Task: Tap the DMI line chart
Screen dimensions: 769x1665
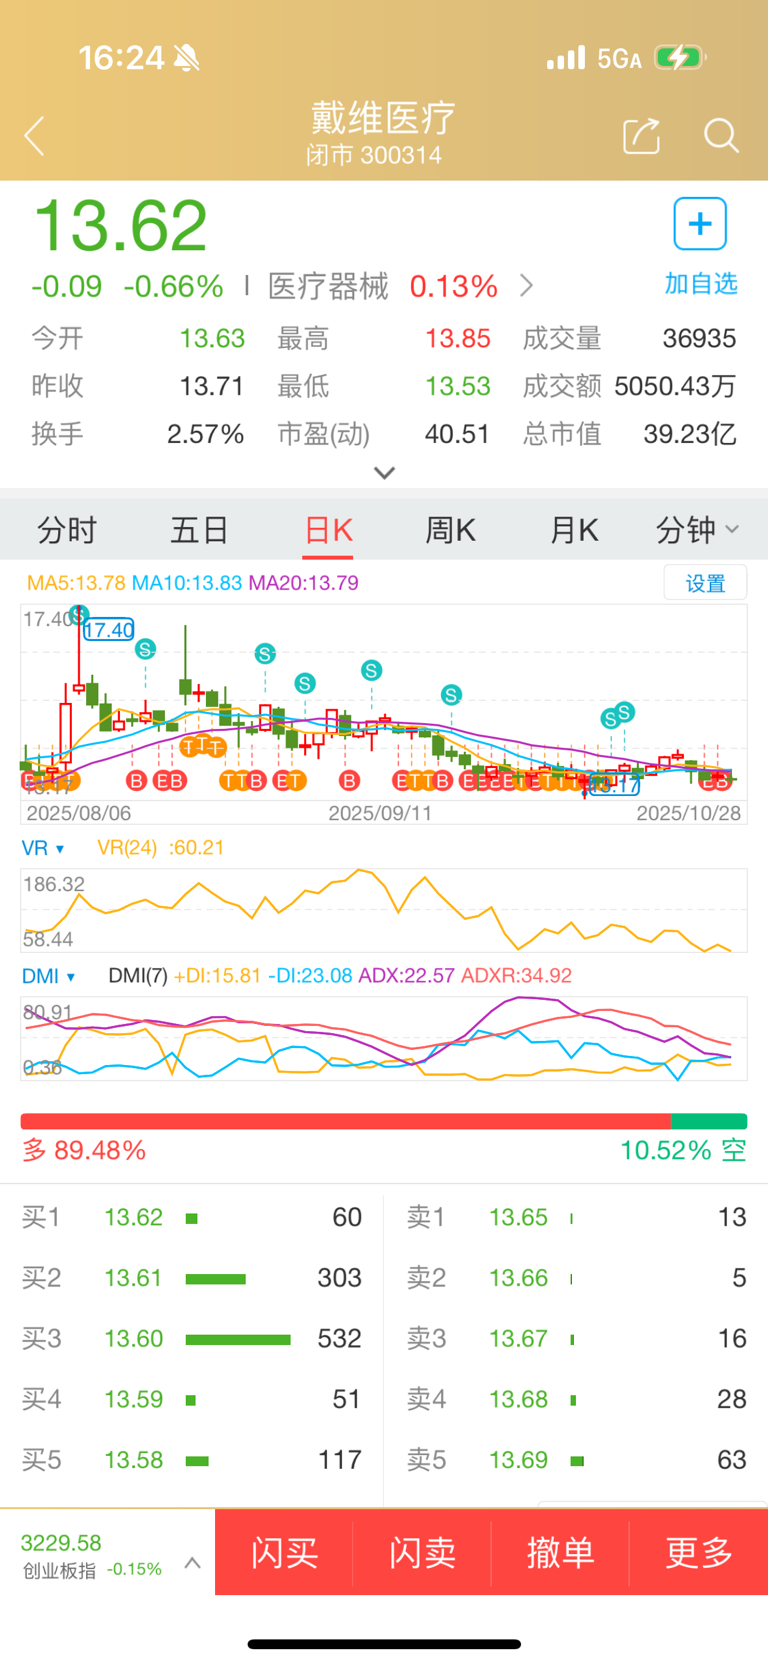Action: (x=384, y=1038)
